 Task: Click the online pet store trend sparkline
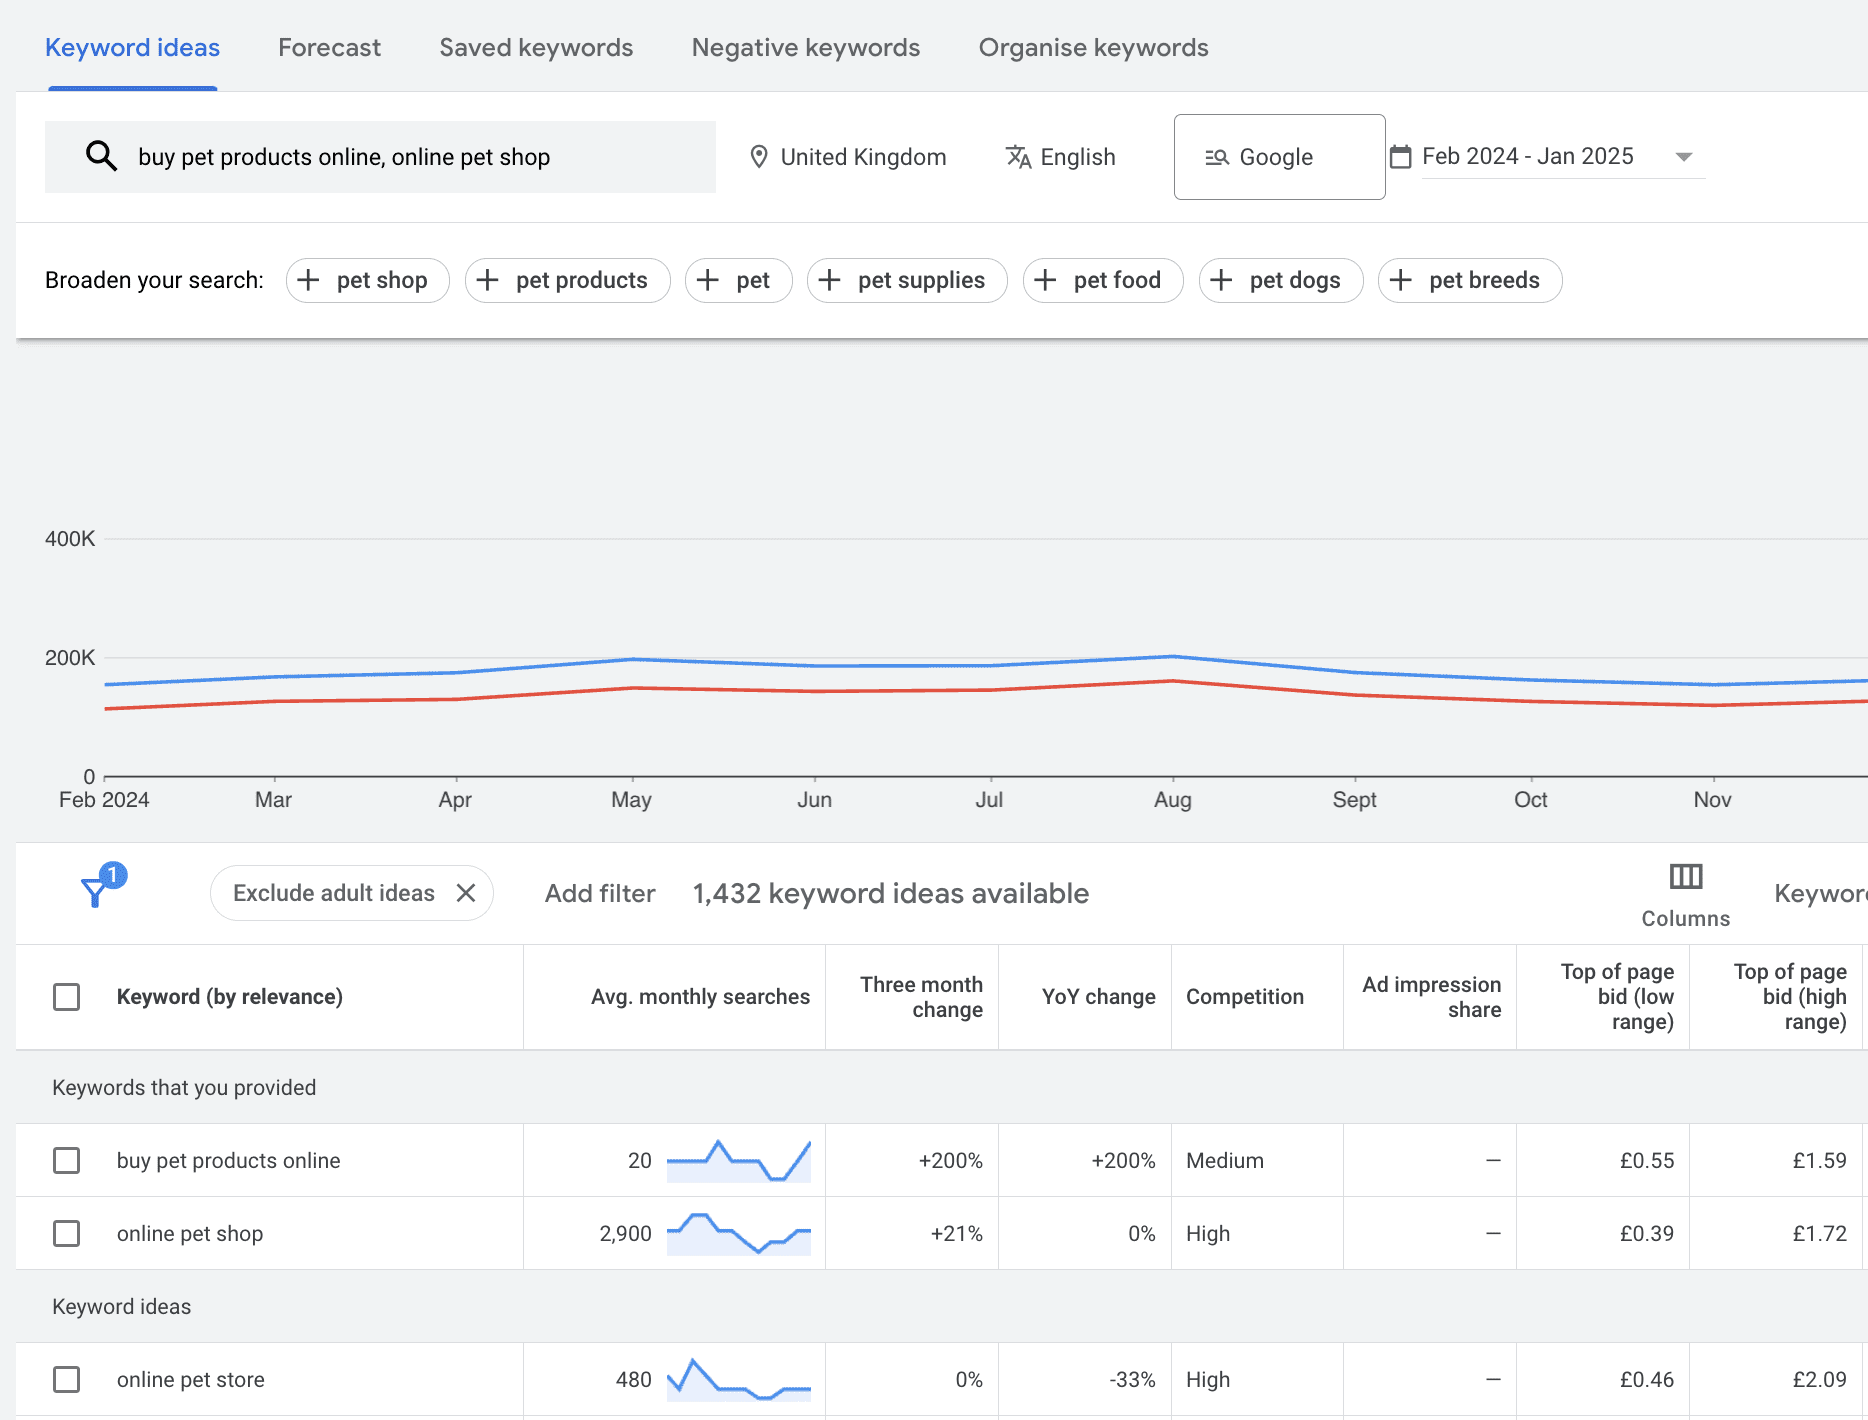[740, 1380]
